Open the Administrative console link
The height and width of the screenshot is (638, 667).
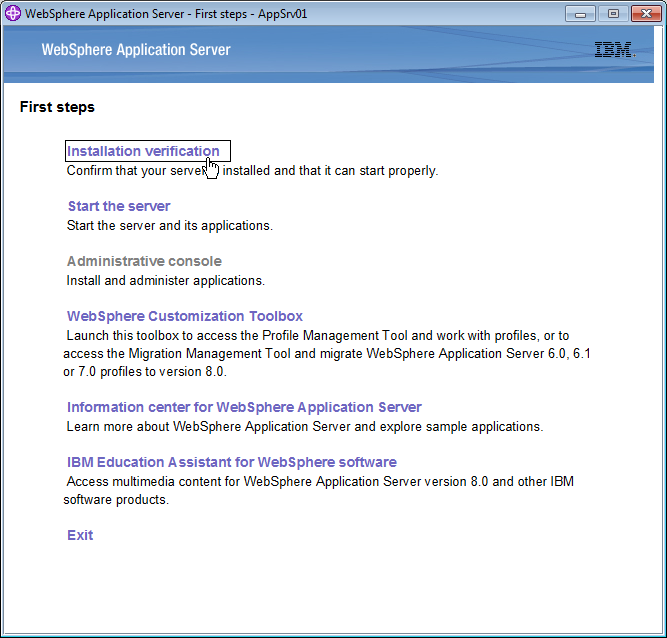(144, 261)
